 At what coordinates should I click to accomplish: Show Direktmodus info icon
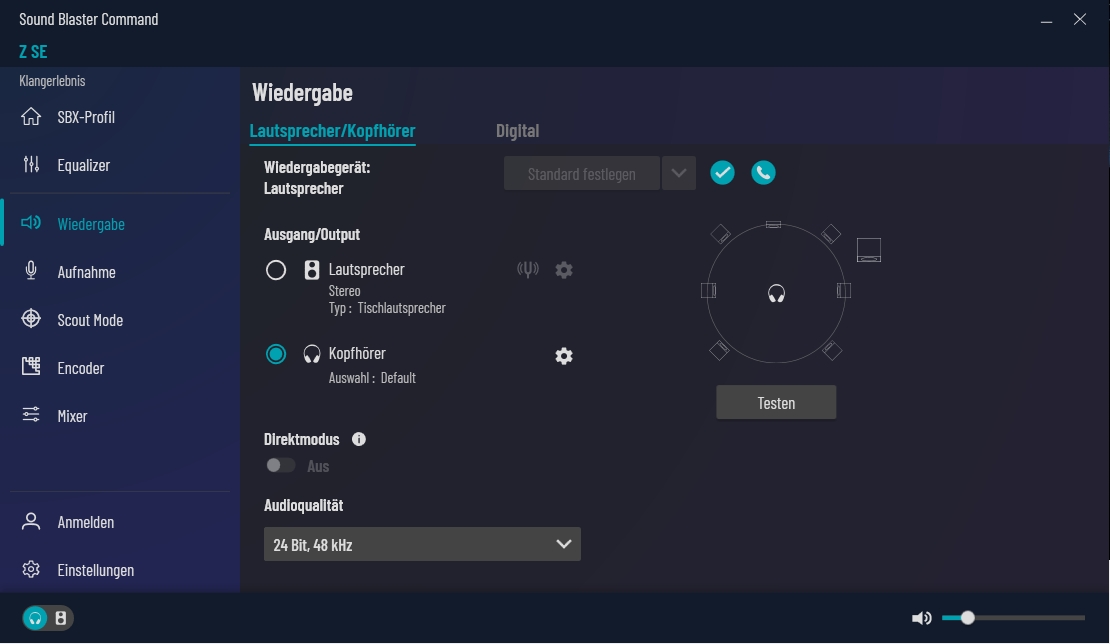359,439
